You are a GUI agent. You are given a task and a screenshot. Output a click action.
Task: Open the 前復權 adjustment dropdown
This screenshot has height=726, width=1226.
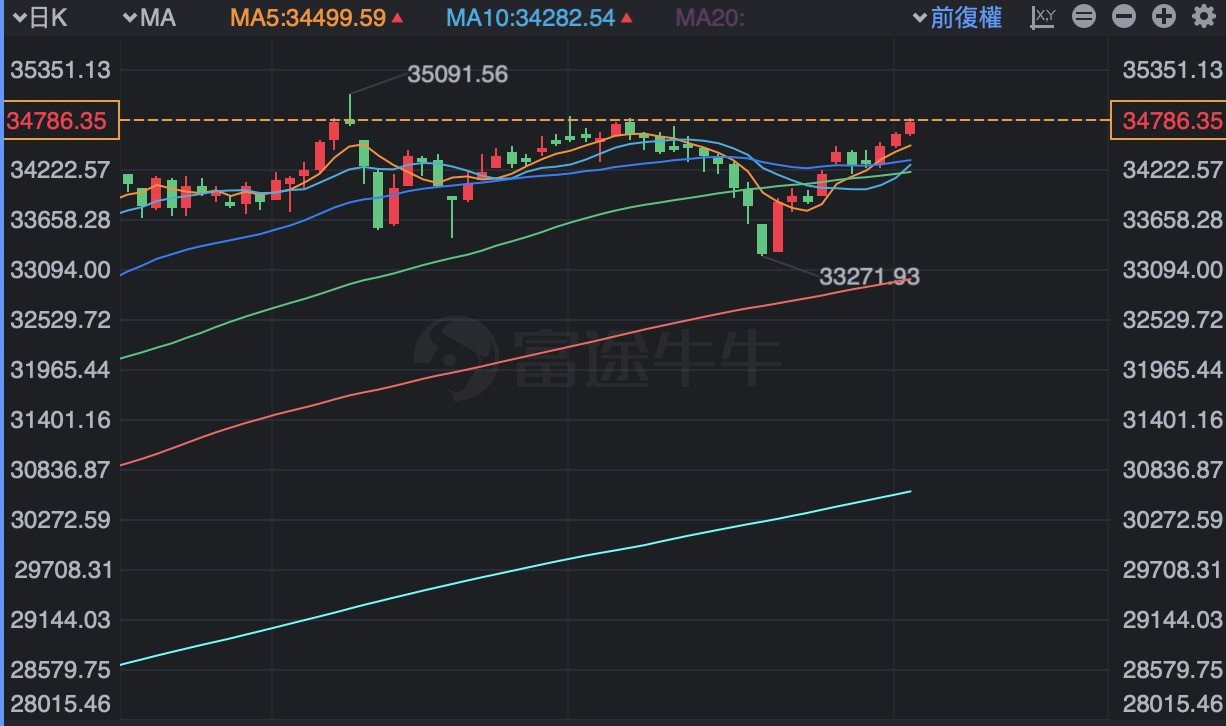tap(958, 17)
